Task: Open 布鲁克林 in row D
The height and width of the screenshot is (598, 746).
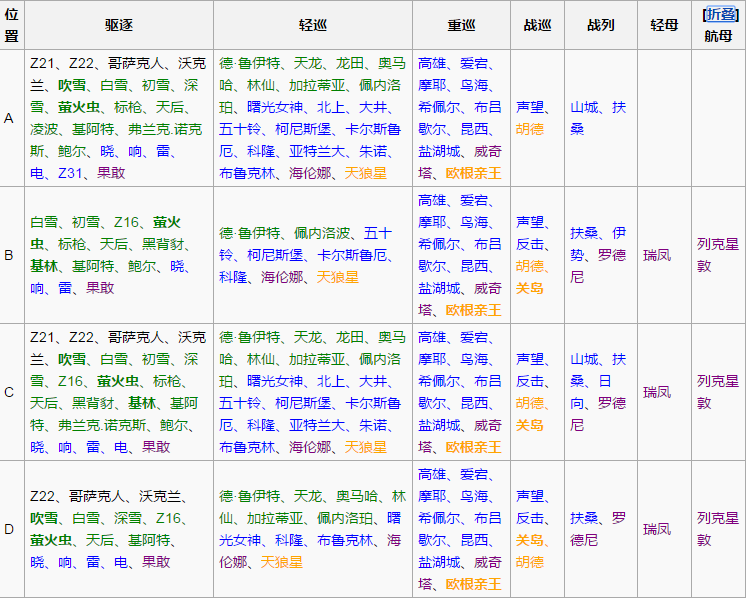Action: [345, 540]
